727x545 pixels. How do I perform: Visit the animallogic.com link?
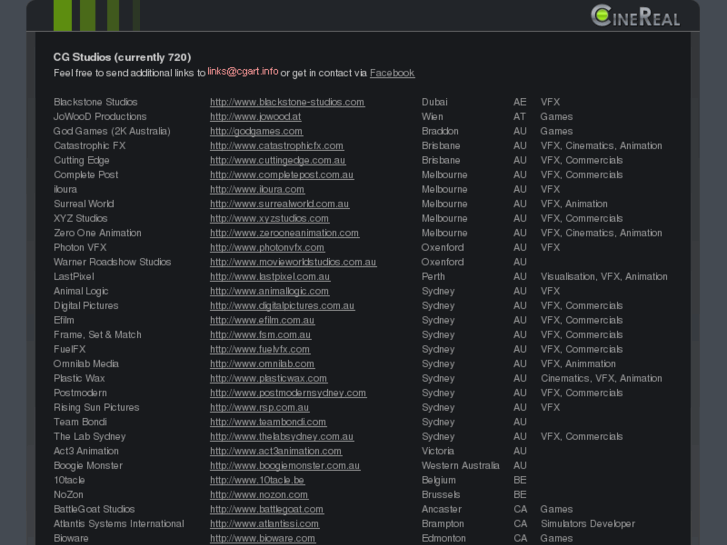pyautogui.click(x=269, y=291)
